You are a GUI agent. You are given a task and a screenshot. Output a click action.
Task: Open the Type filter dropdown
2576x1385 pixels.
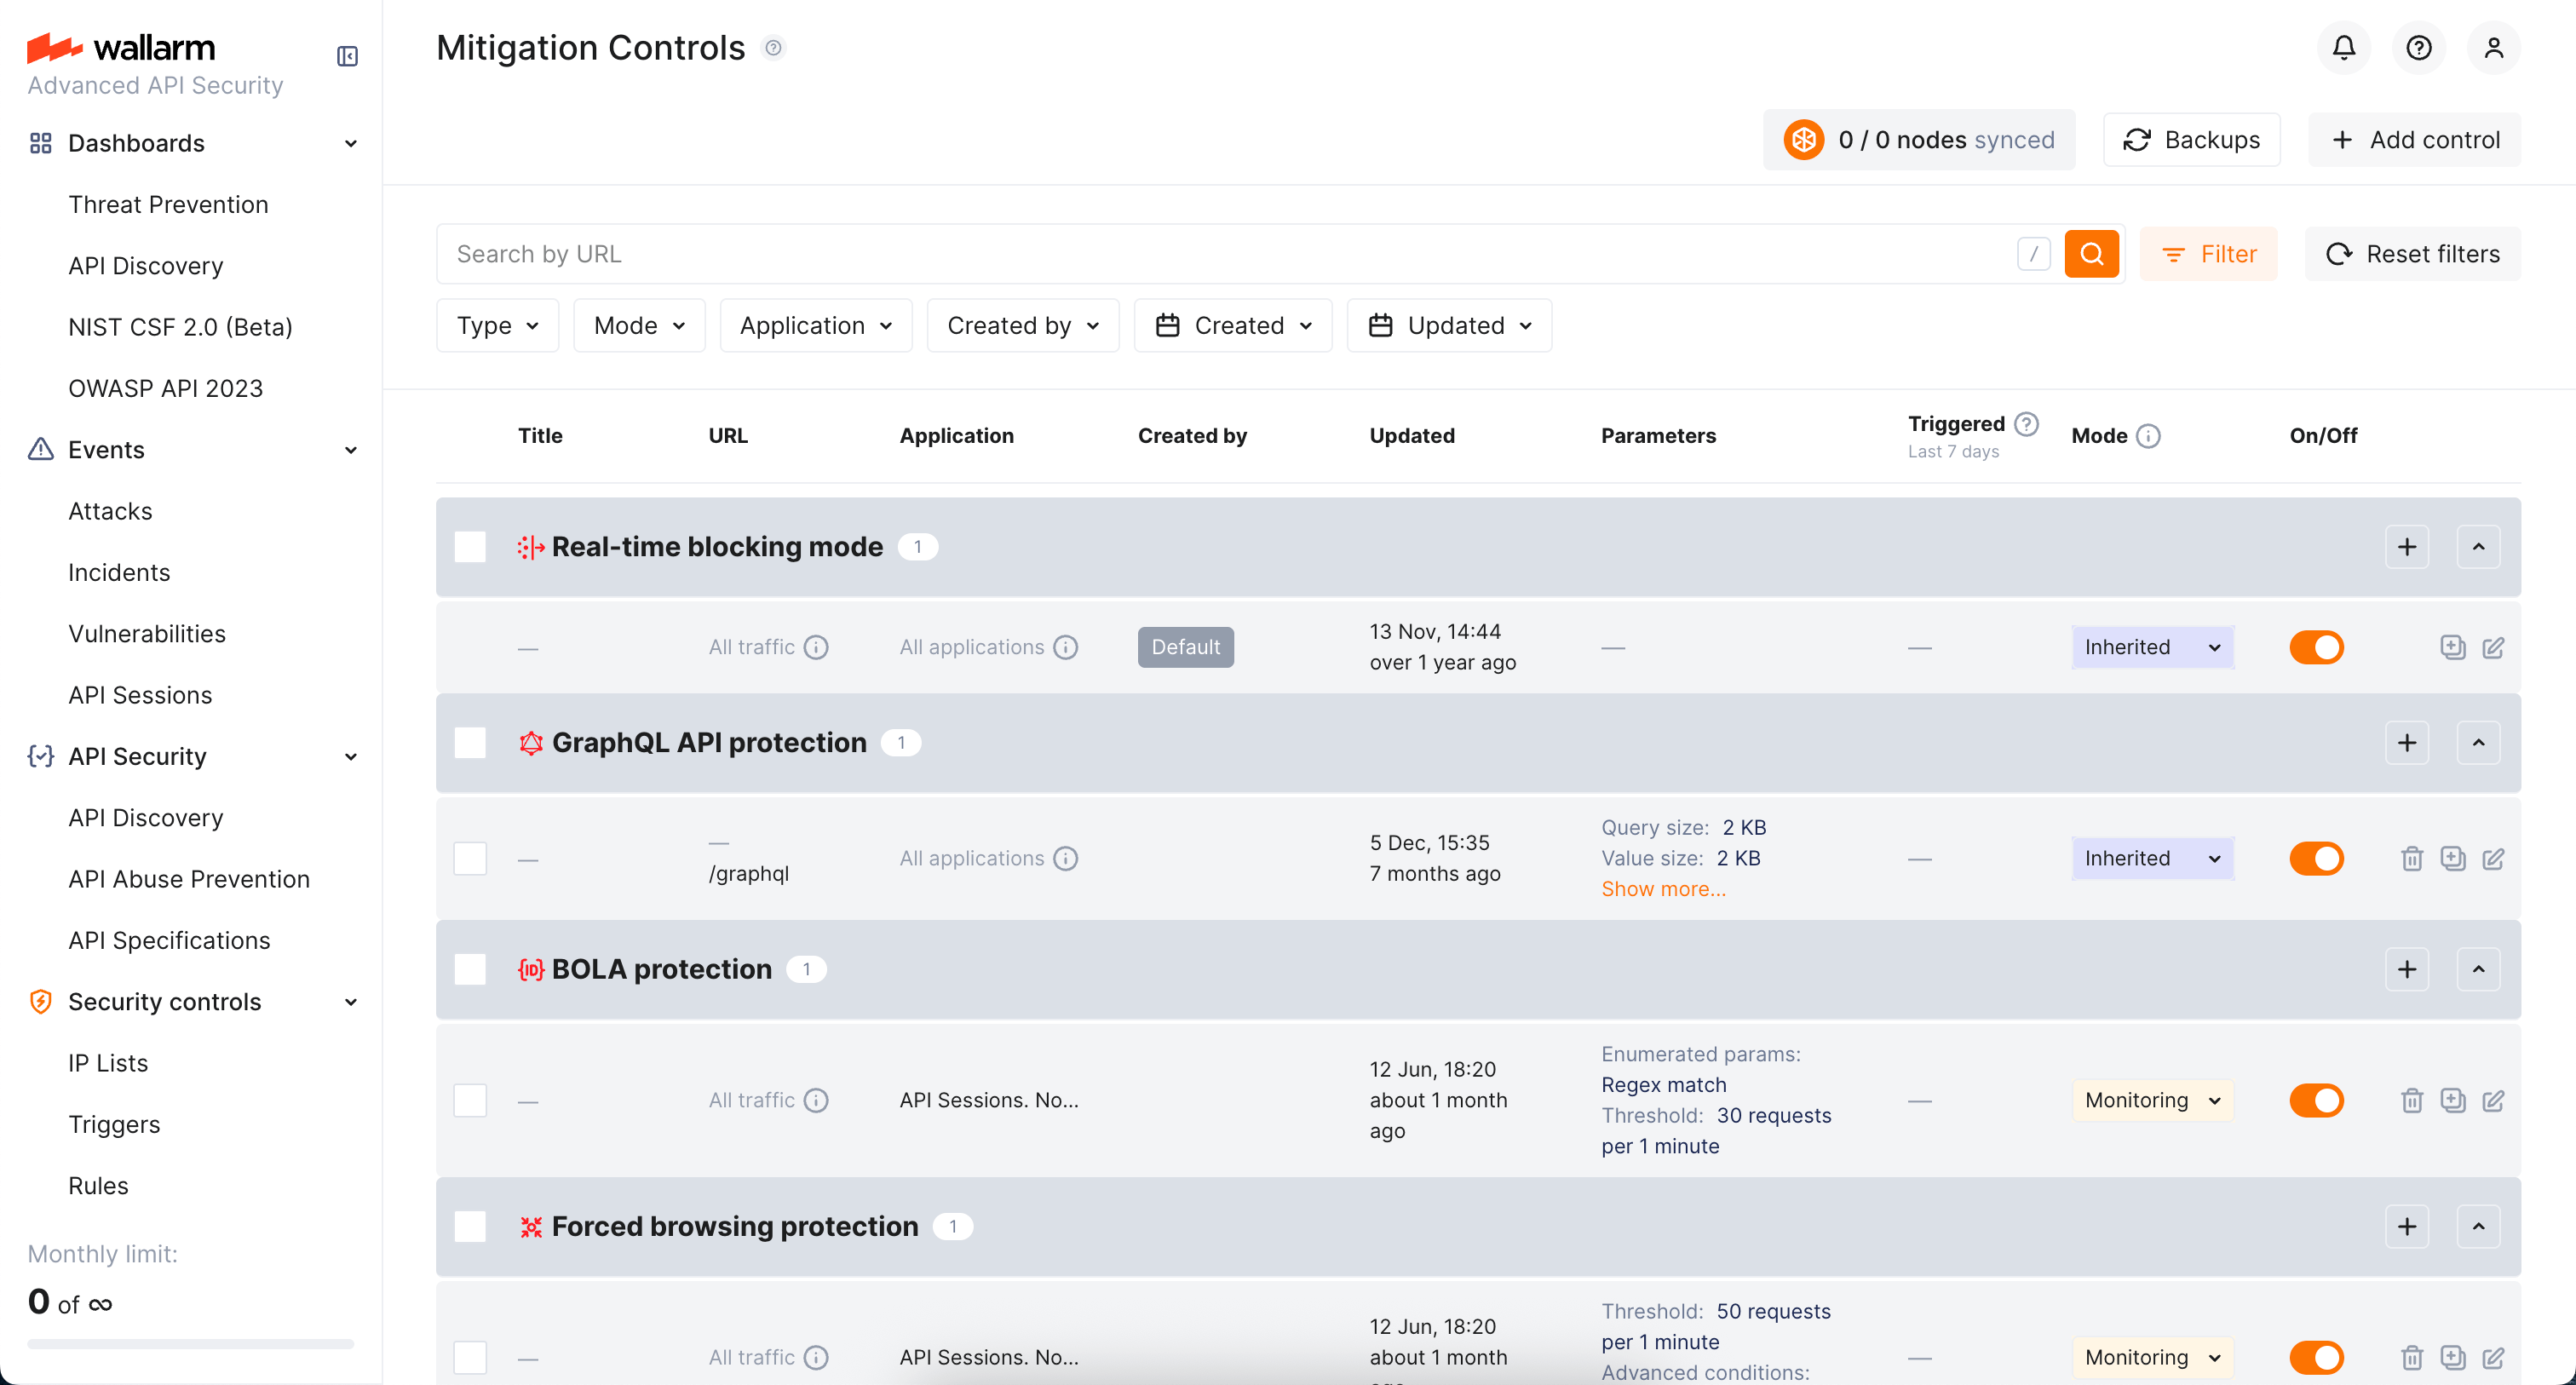(x=497, y=325)
